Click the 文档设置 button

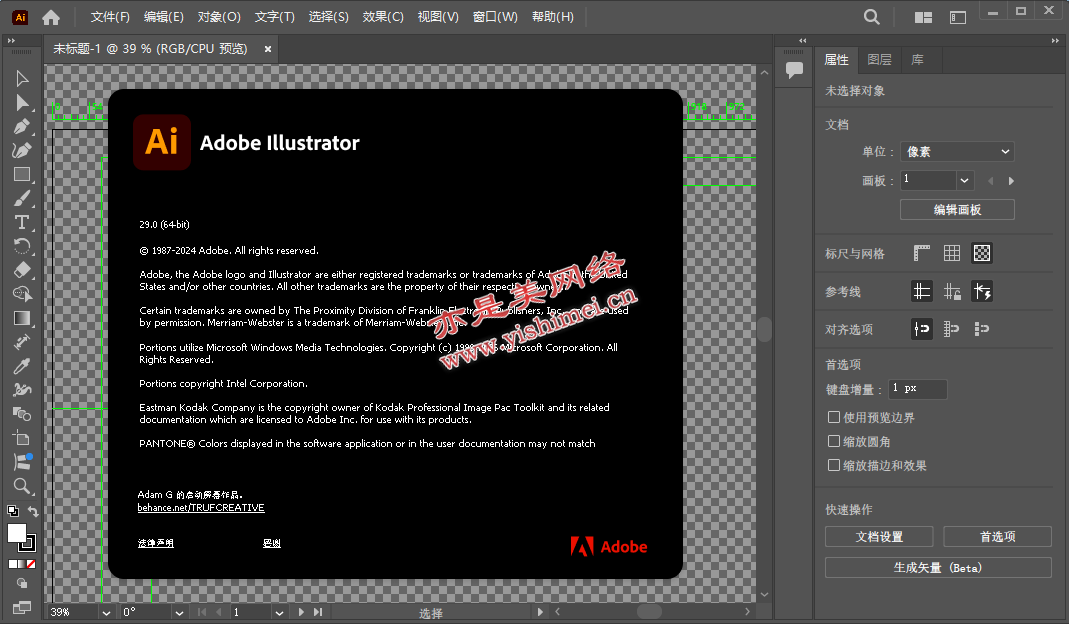click(x=879, y=537)
